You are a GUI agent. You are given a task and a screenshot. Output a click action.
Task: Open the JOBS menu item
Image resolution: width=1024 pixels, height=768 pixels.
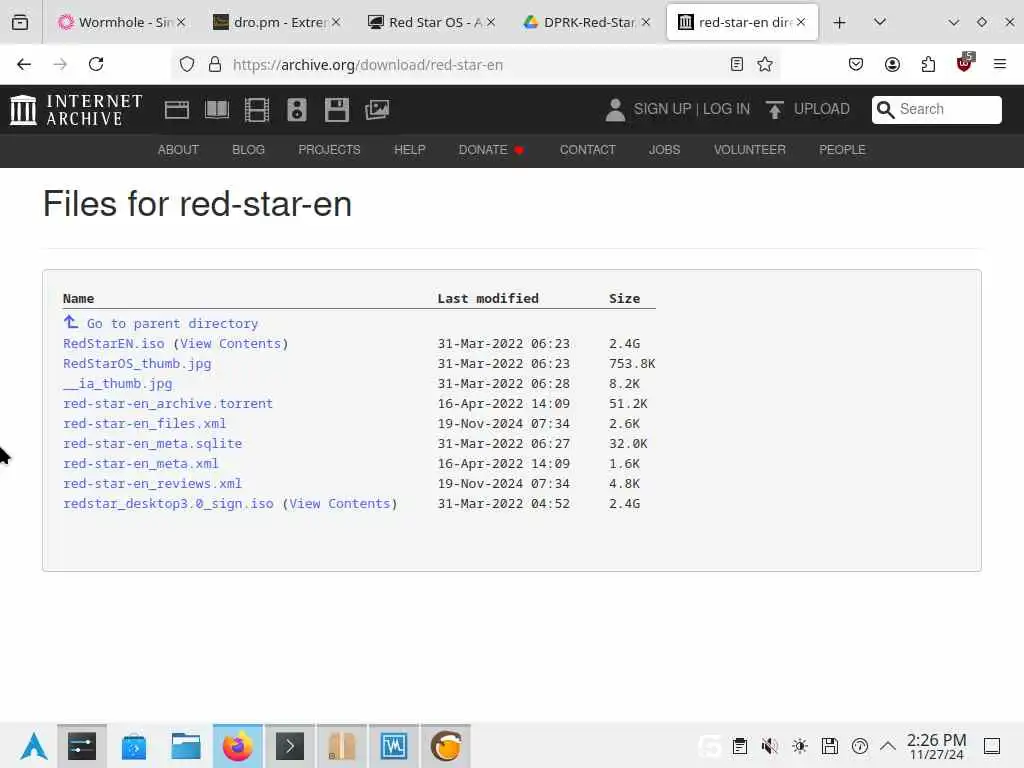664,150
